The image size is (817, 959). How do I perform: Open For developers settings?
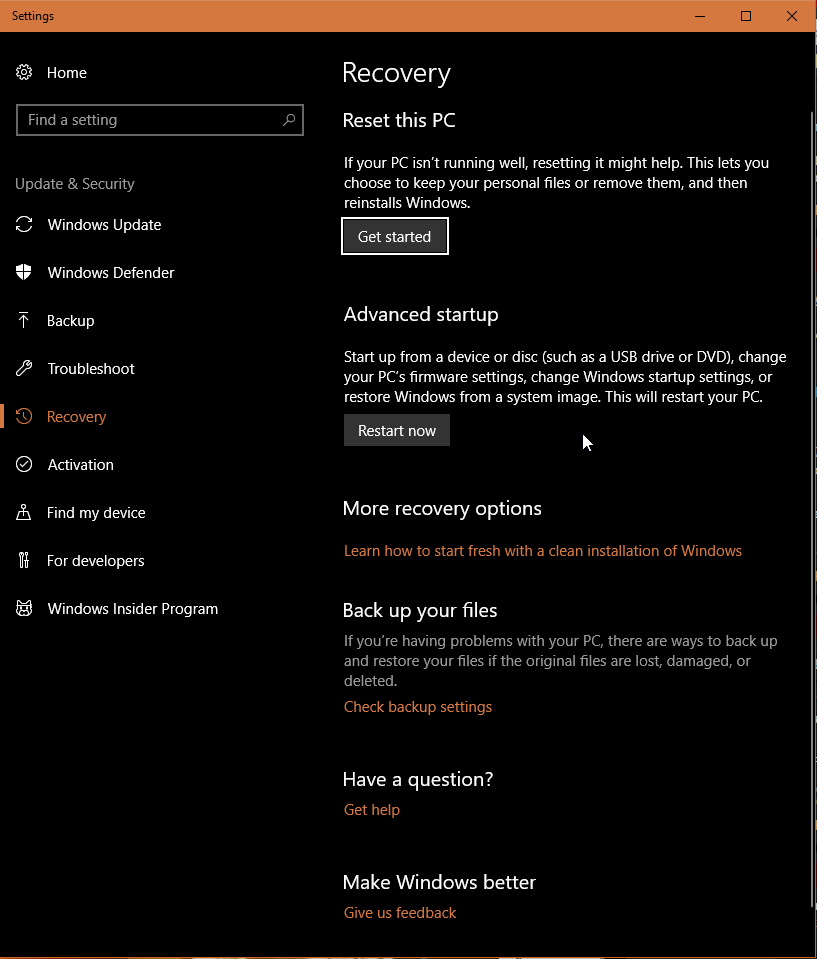(95, 560)
